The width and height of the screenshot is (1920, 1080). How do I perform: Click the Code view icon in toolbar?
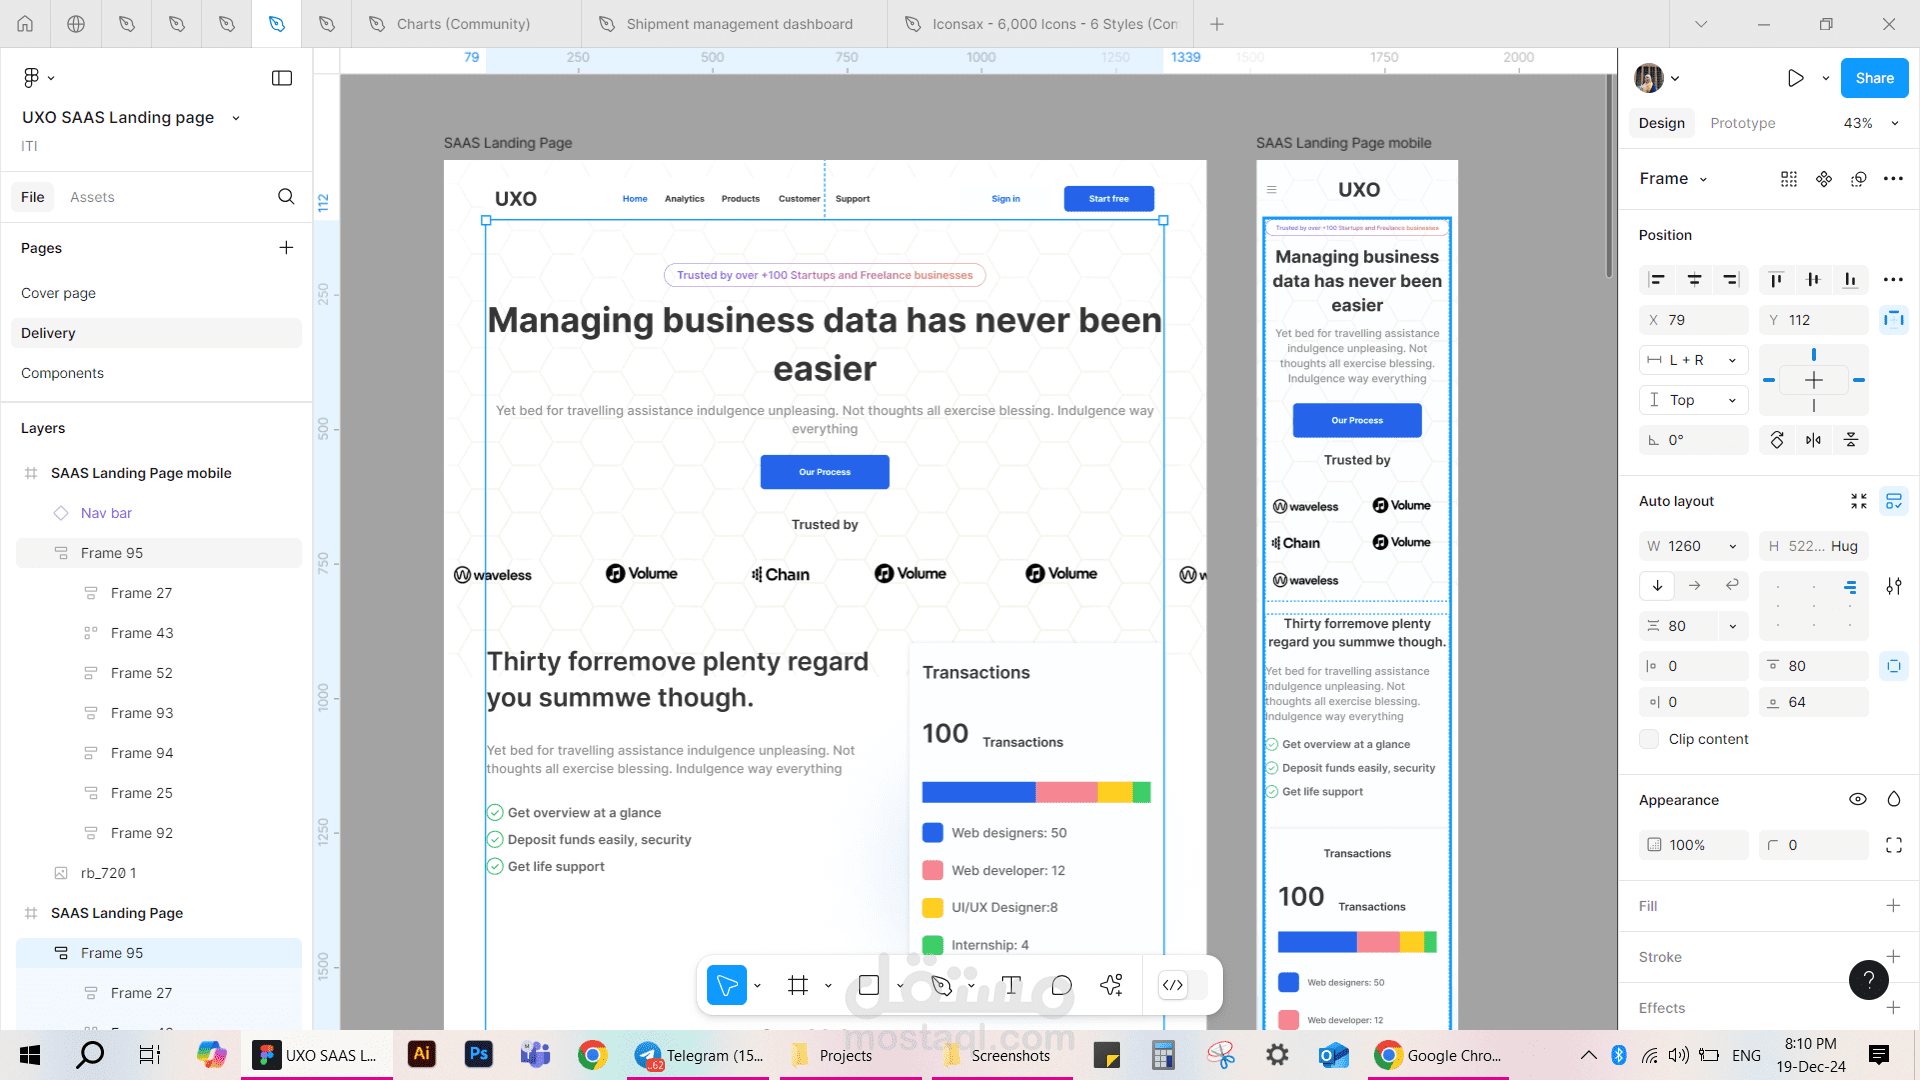[x=1172, y=985]
